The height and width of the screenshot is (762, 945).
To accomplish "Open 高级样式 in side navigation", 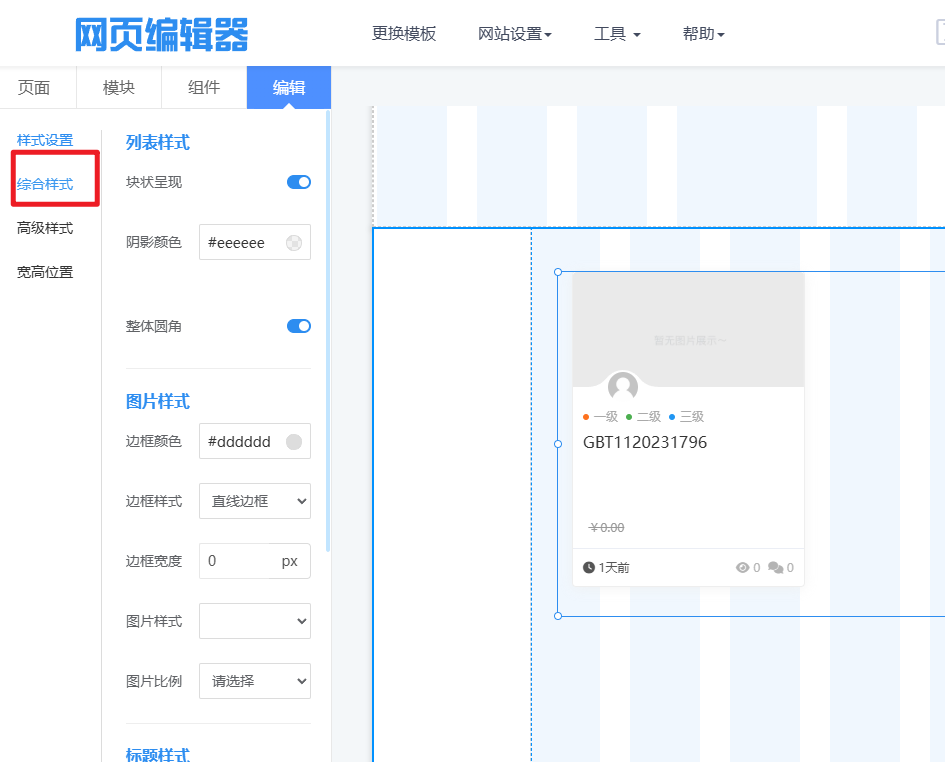I will [x=45, y=228].
